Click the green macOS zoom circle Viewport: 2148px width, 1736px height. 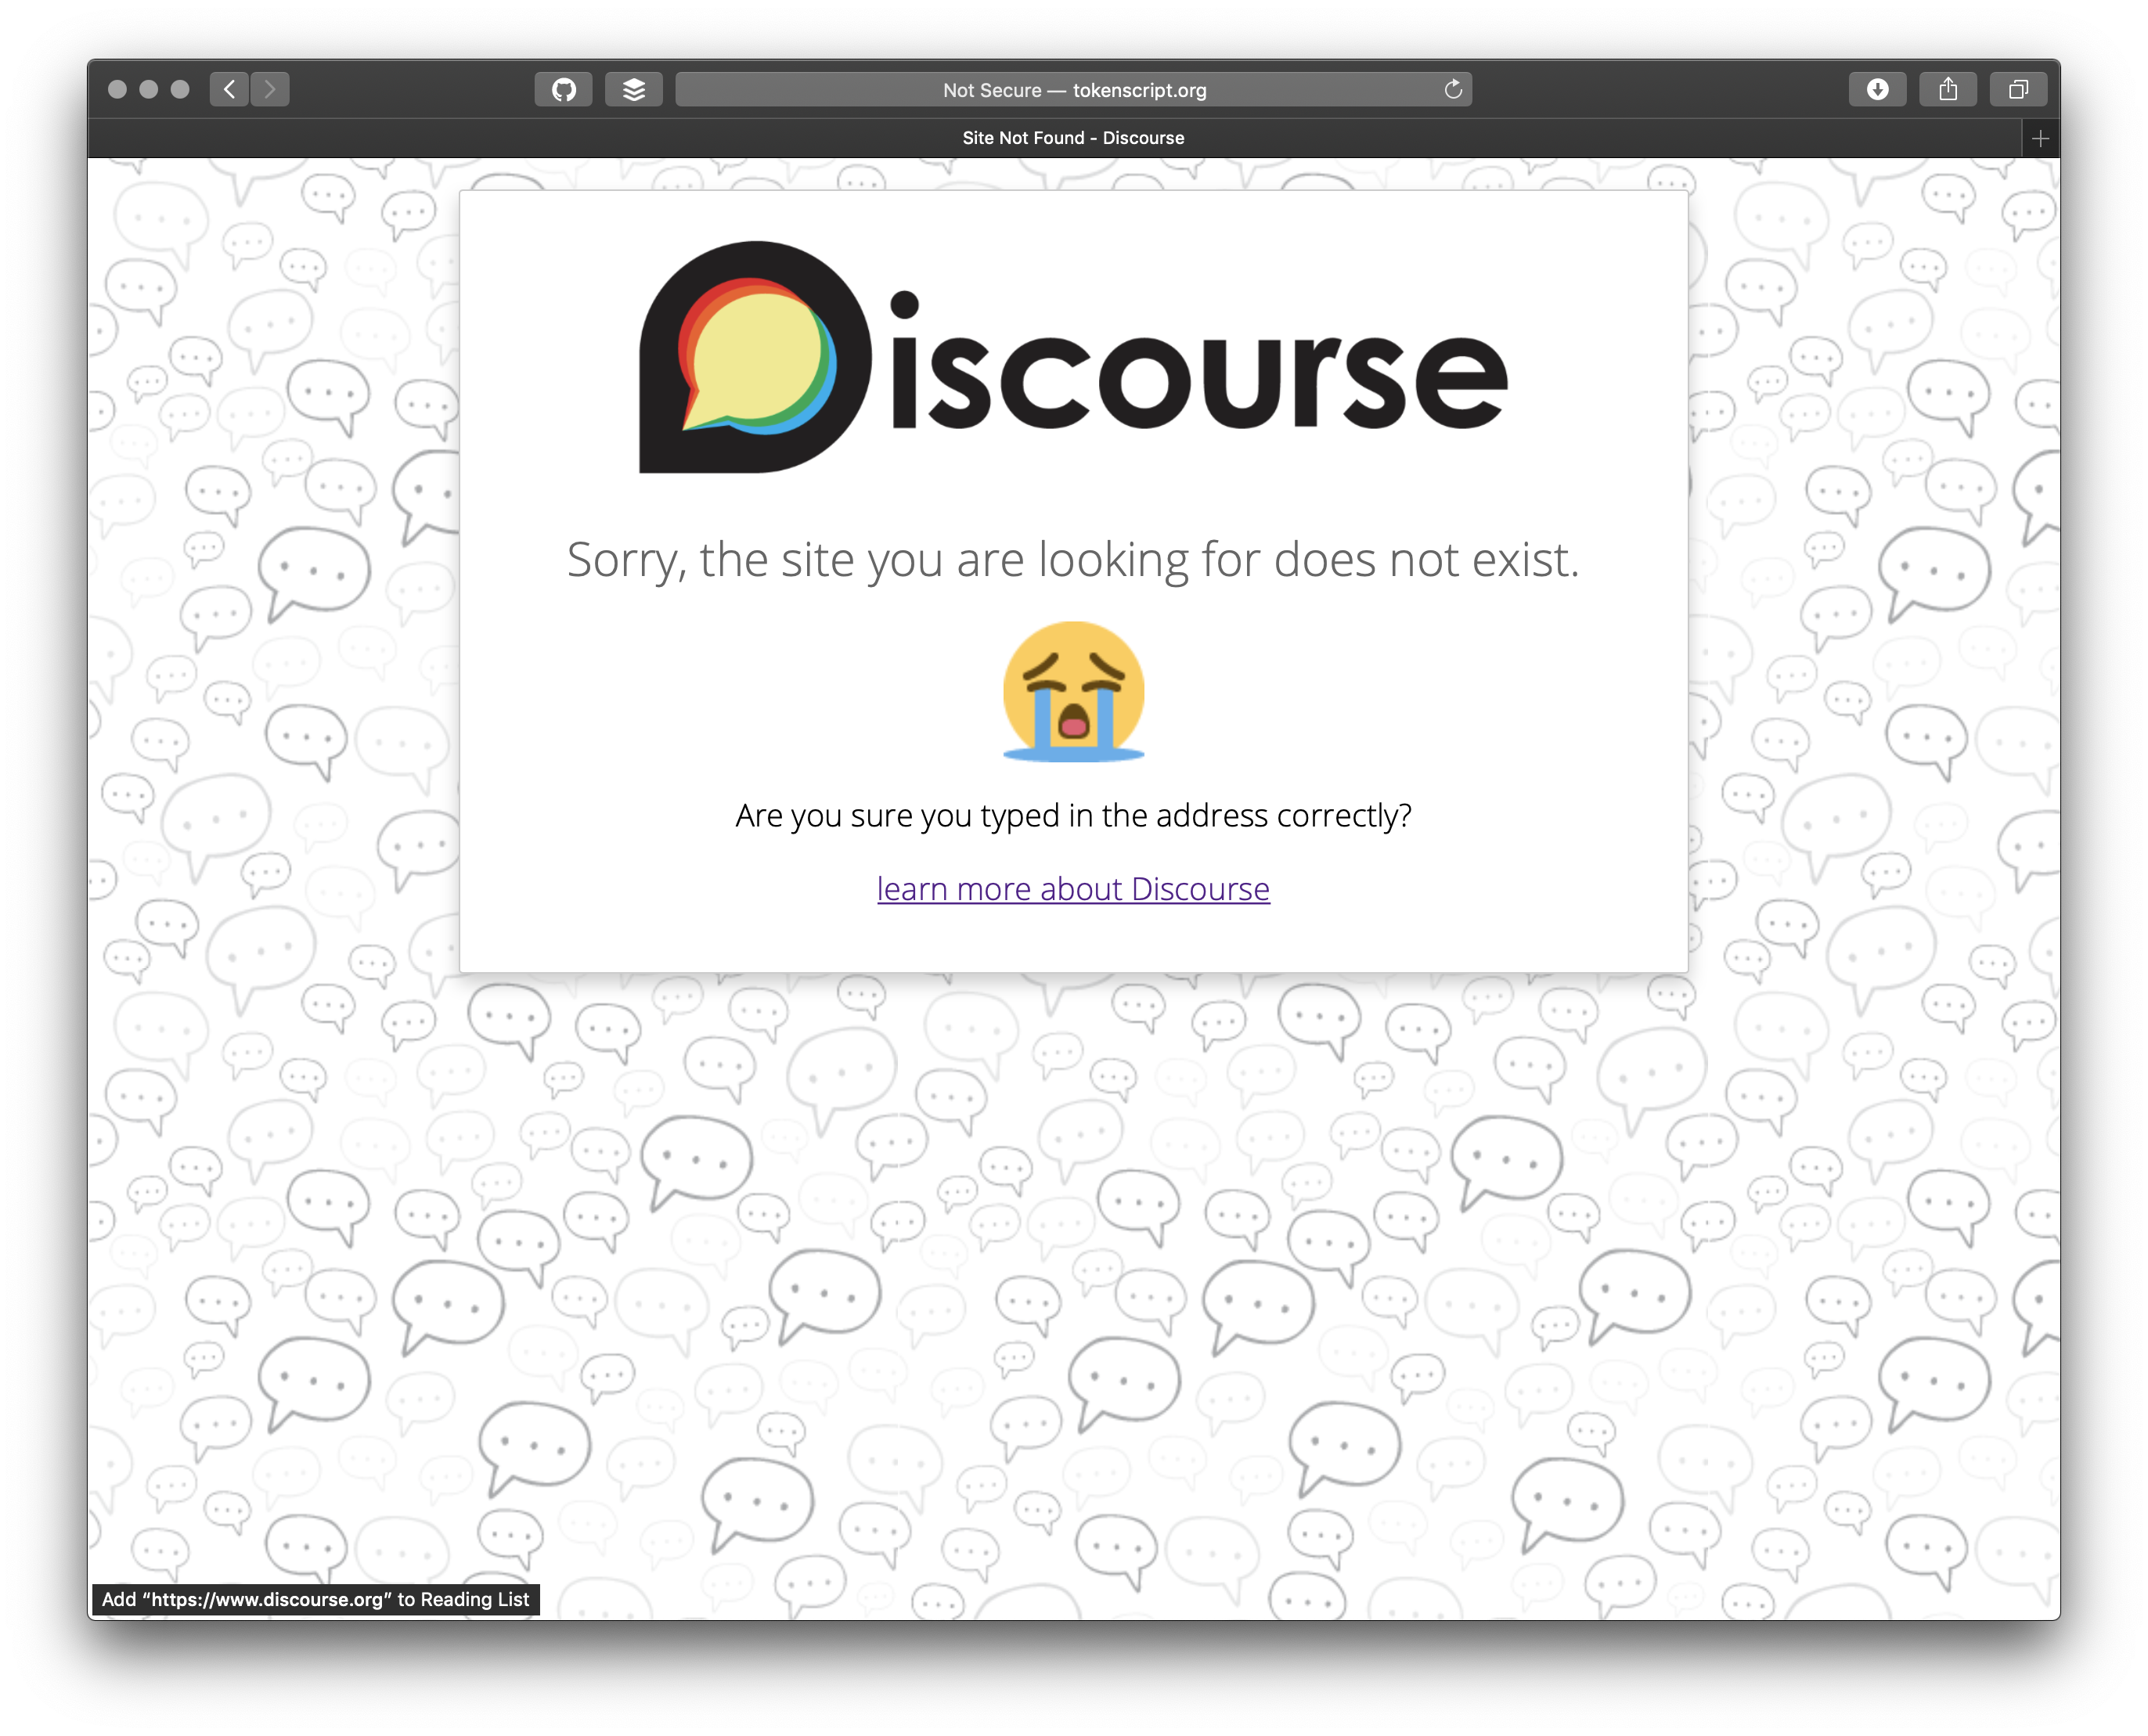(179, 89)
